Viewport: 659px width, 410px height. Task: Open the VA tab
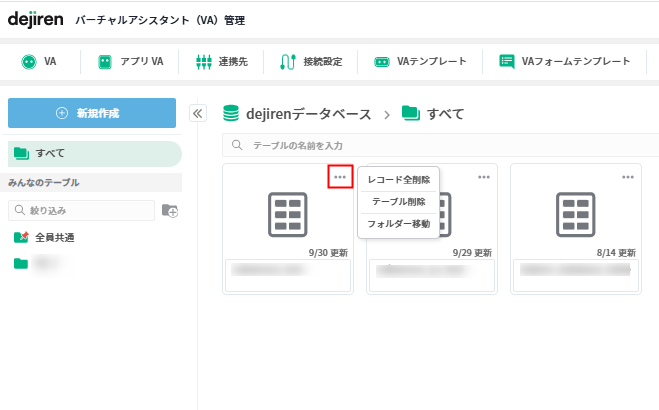point(40,61)
